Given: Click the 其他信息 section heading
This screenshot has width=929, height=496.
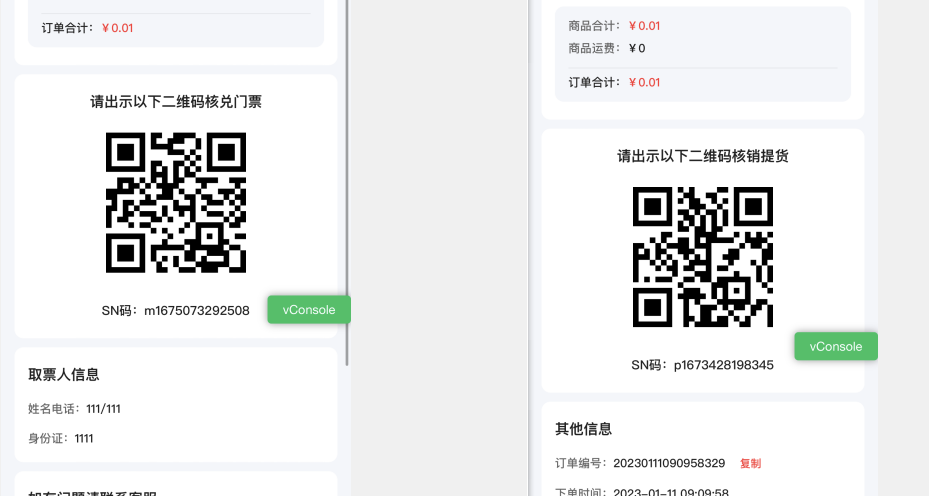Looking at the screenshot, I should tap(584, 429).
